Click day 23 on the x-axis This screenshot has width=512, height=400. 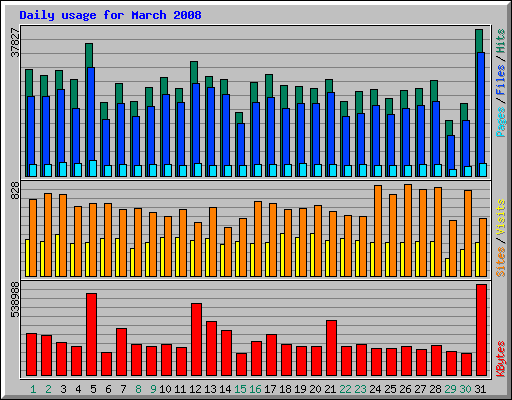point(360,389)
